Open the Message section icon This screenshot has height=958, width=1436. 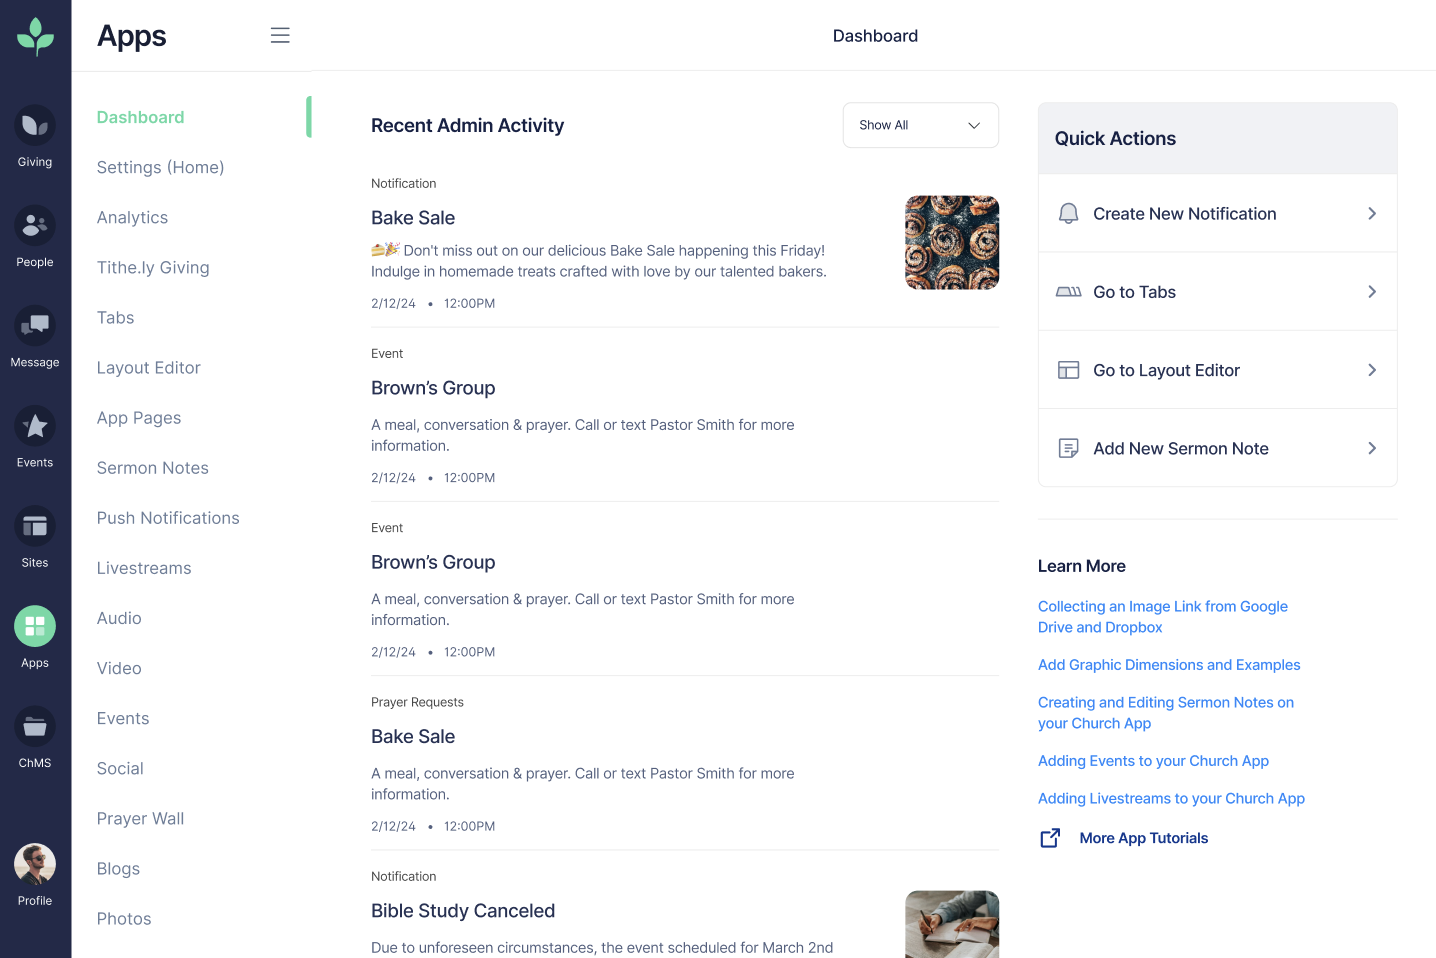(35, 326)
